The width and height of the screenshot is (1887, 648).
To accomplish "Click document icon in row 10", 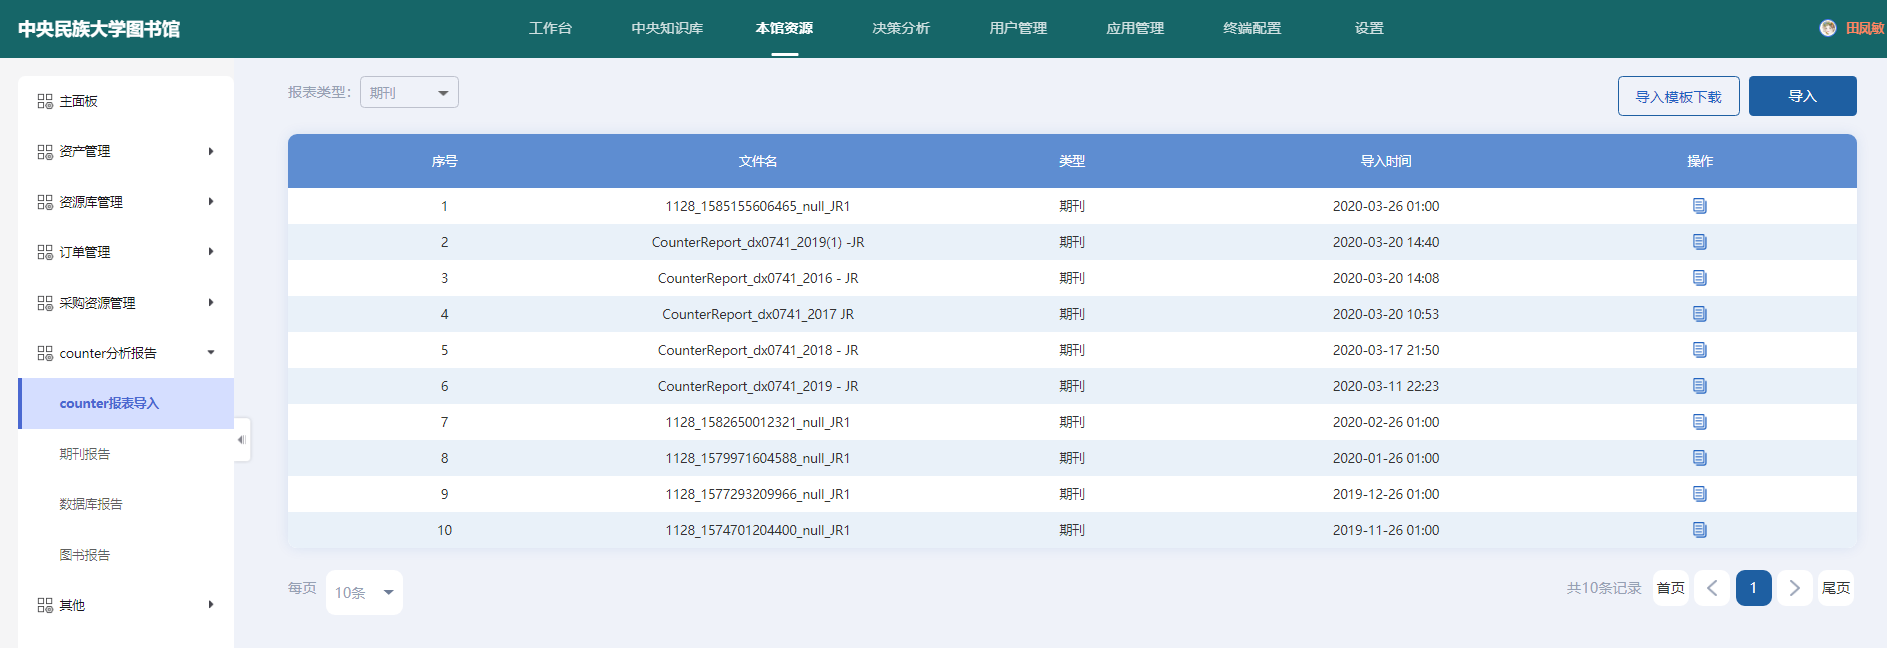I will (x=1699, y=530).
